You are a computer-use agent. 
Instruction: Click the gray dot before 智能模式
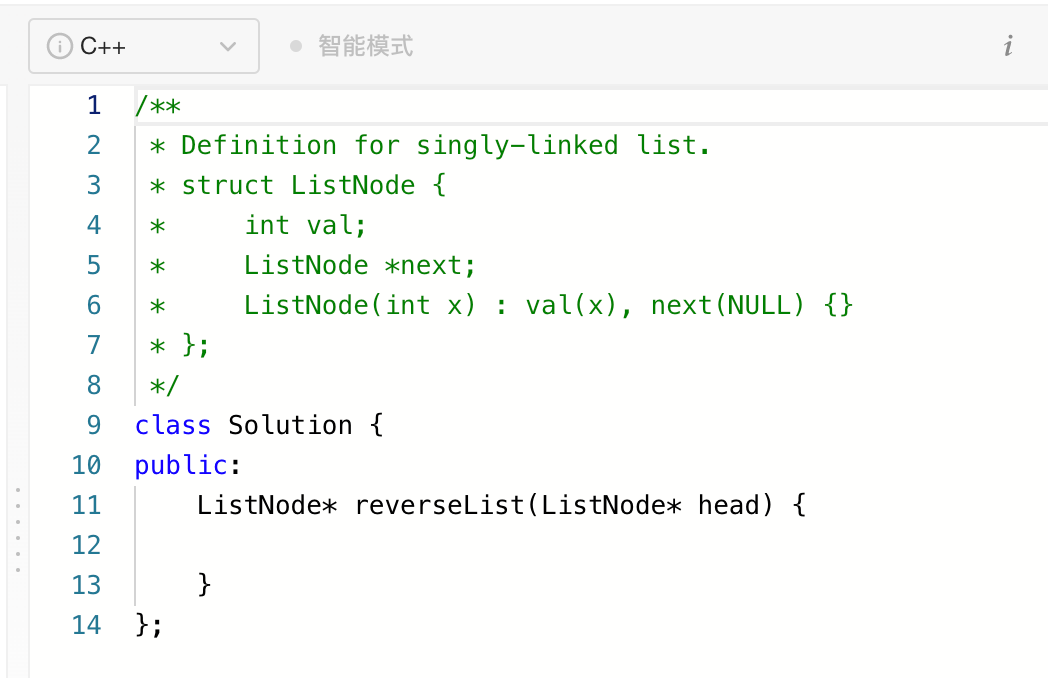coord(295,46)
